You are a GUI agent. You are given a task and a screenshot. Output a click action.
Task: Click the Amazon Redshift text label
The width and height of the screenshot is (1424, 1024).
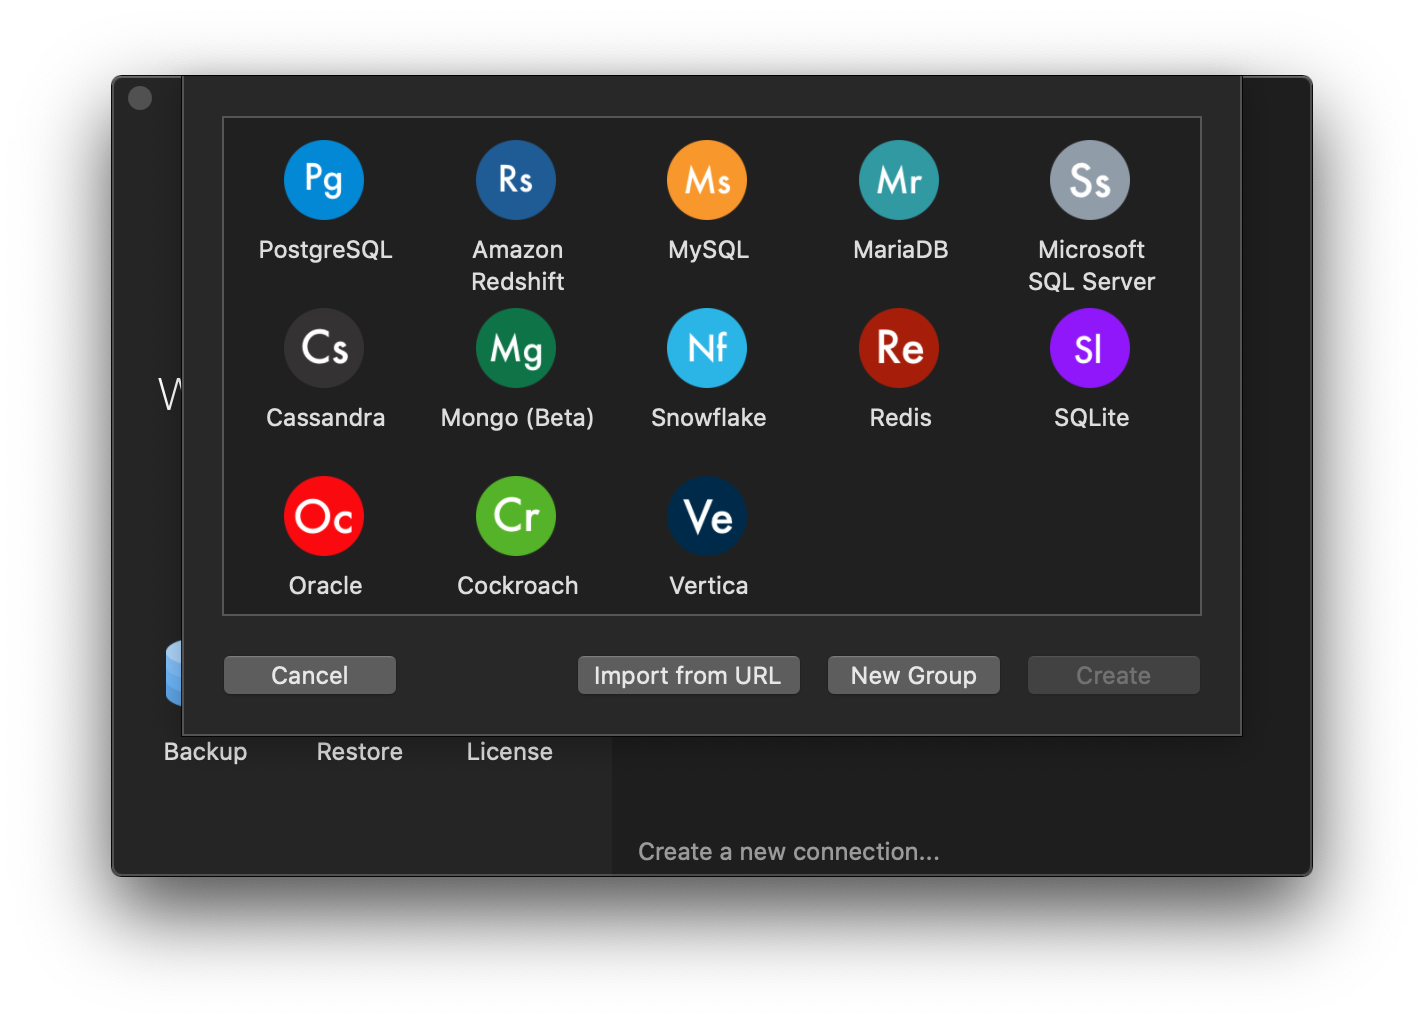(518, 265)
